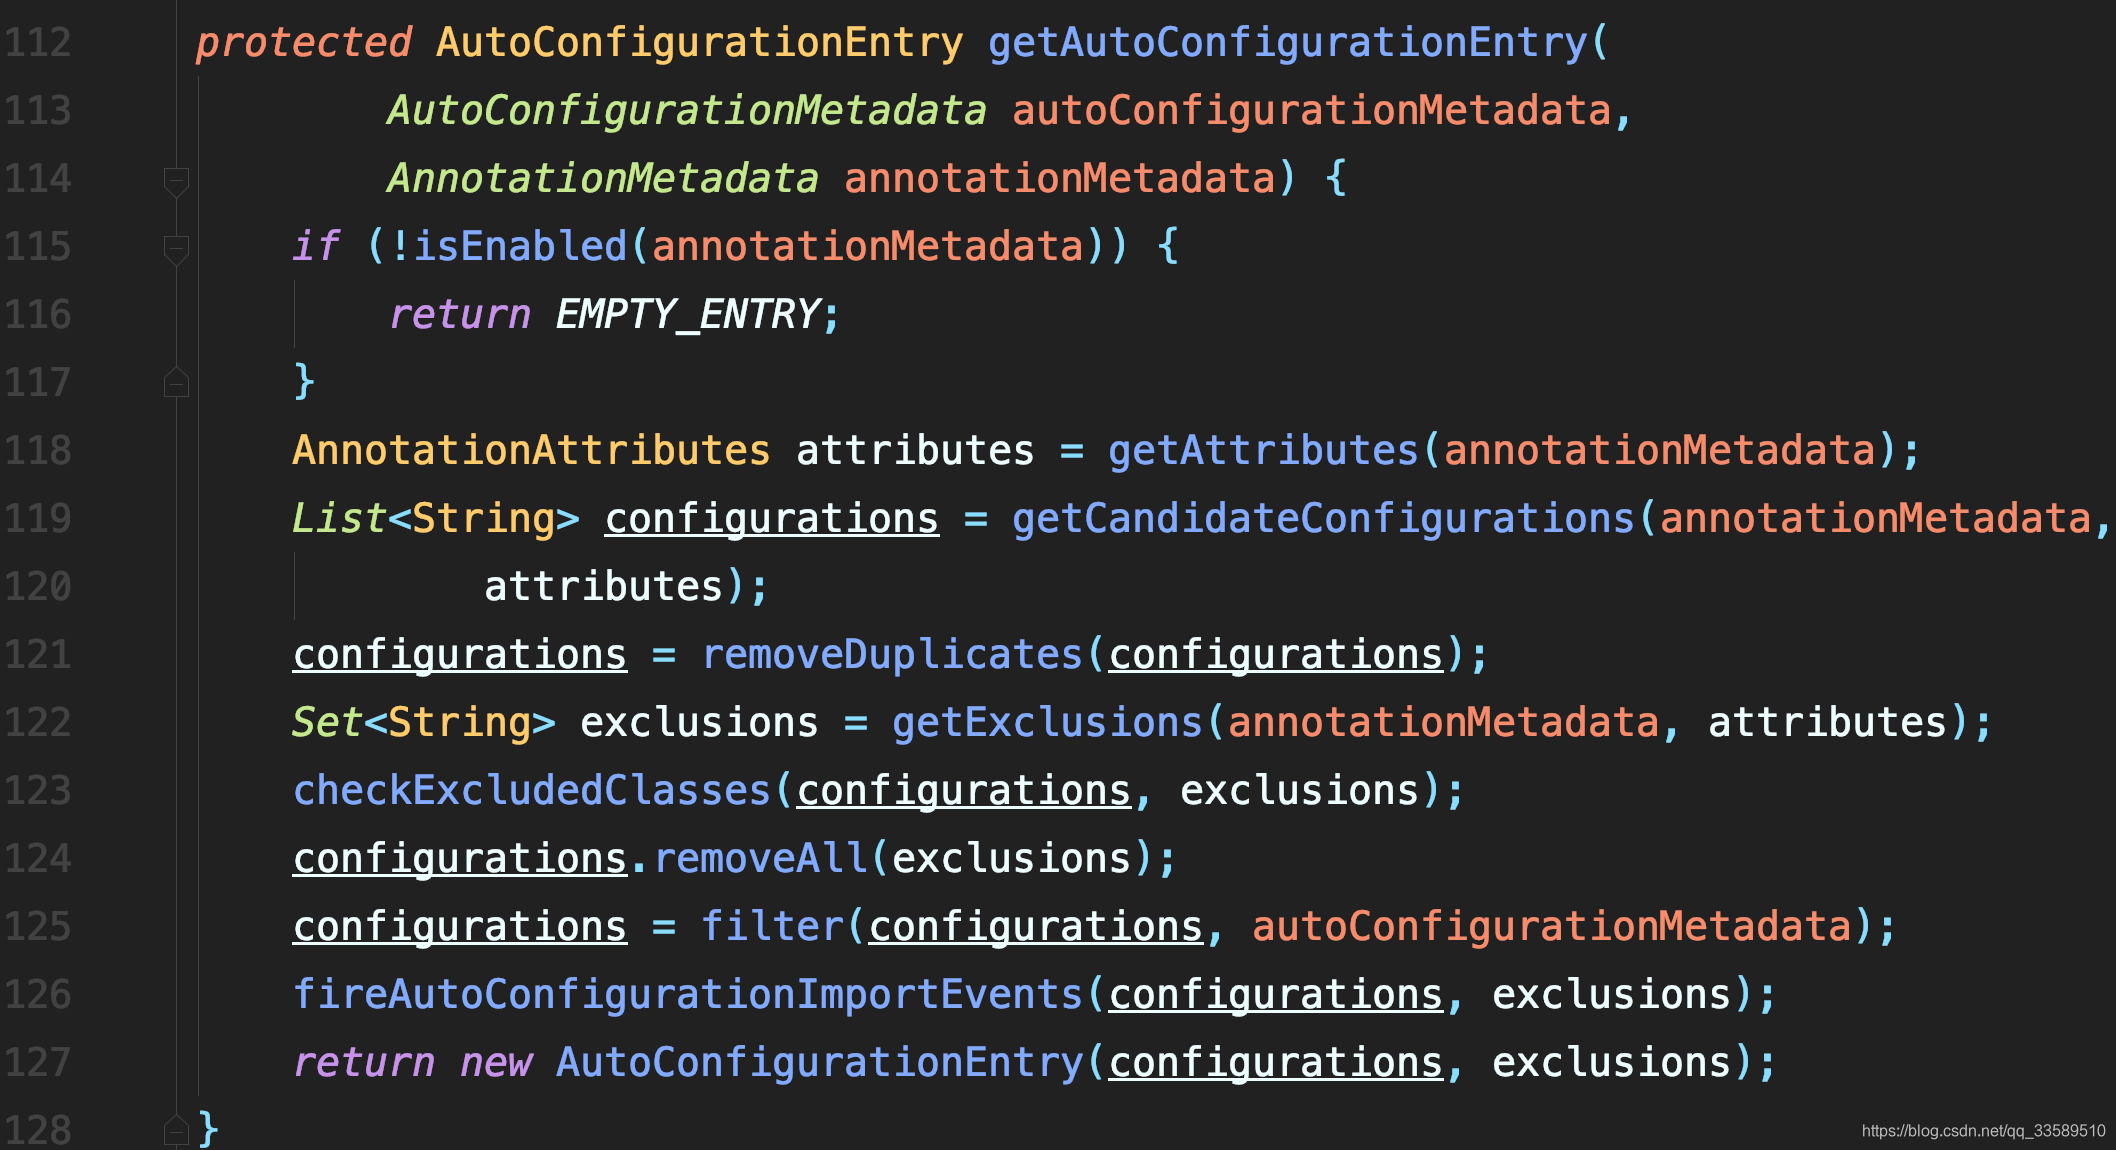Click removeDuplicates method call
Screen dimensions: 2116x1150
(x=892, y=655)
